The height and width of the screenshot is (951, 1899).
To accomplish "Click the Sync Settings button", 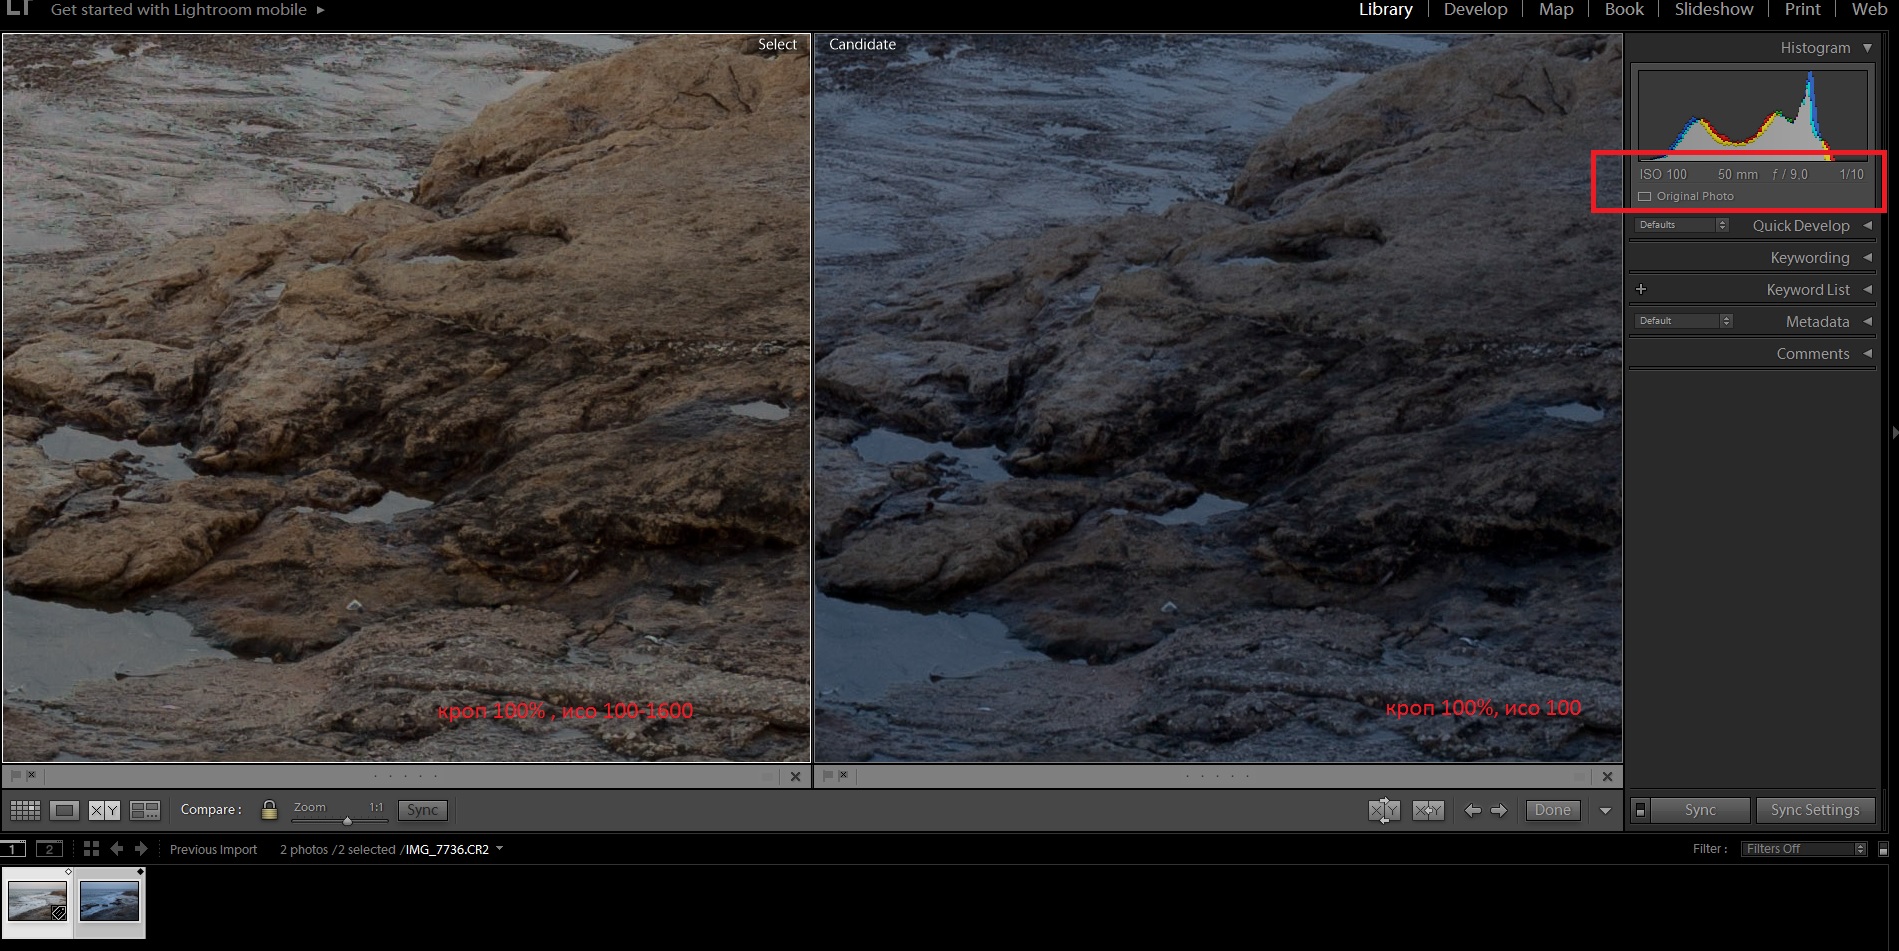I will 1814,810.
